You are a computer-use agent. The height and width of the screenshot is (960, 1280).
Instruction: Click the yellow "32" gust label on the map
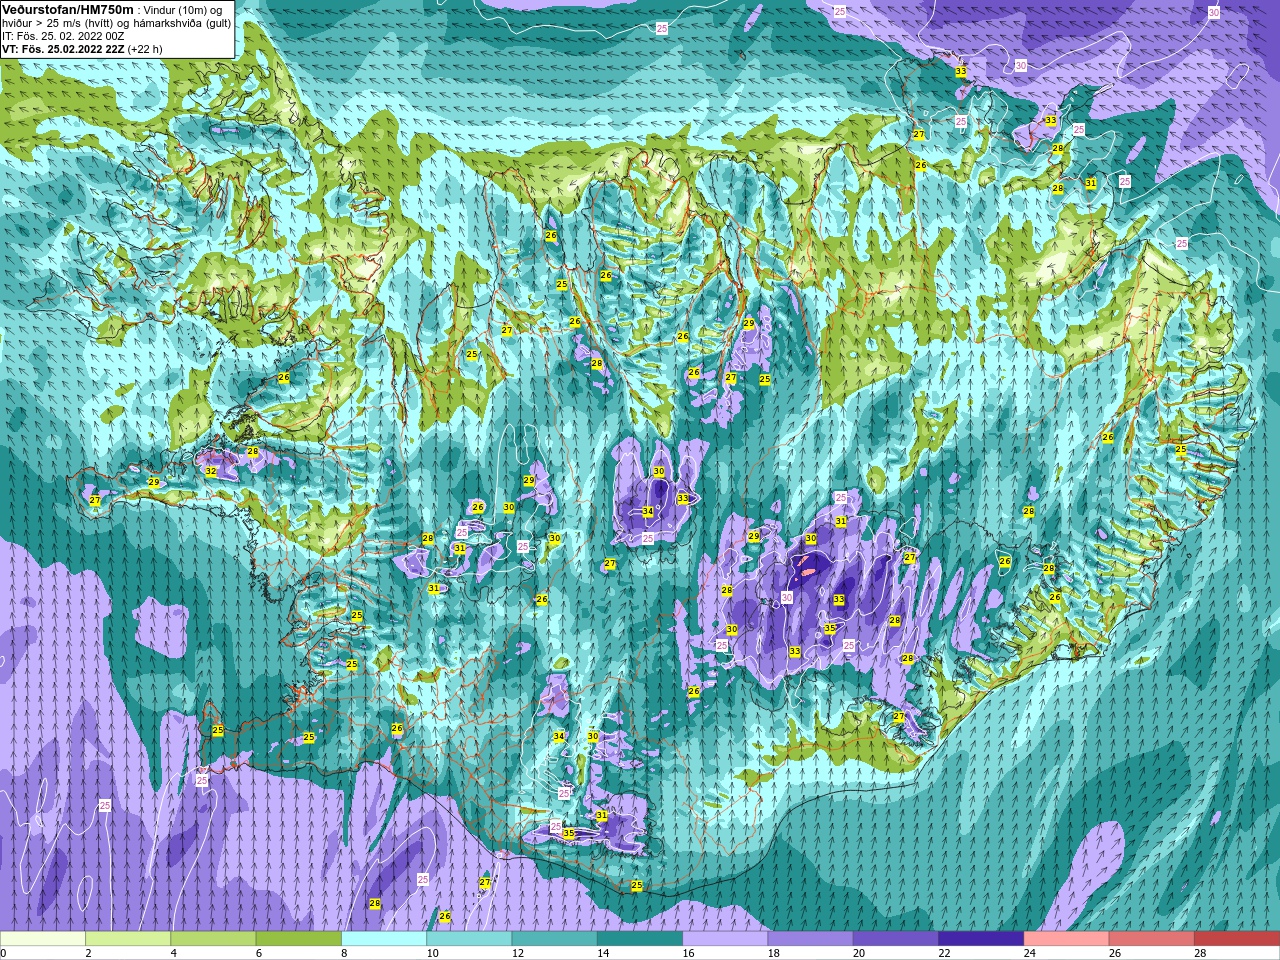[211, 471]
